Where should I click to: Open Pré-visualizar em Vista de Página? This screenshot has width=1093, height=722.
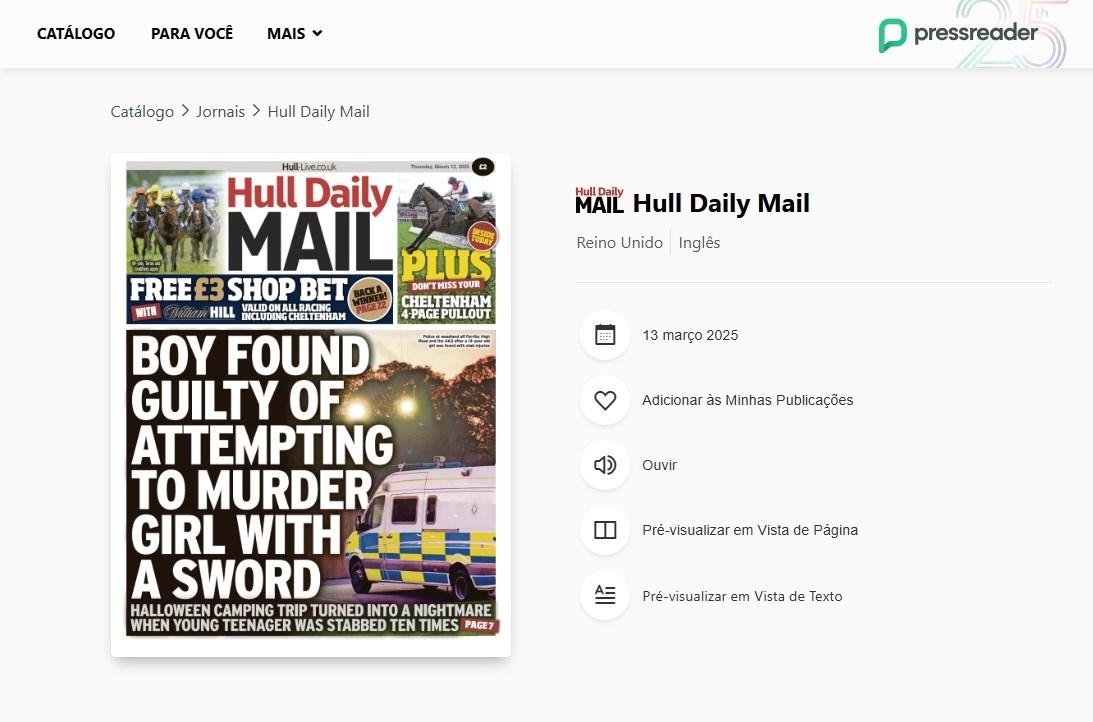(750, 530)
